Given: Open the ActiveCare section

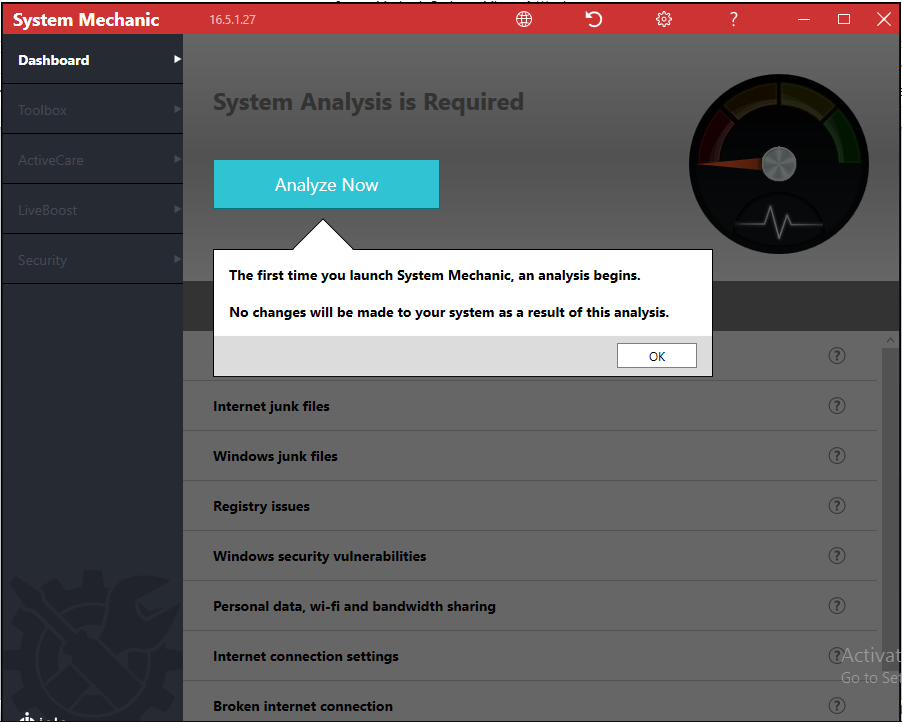Looking at the screenshot, I should pos(93,159).
